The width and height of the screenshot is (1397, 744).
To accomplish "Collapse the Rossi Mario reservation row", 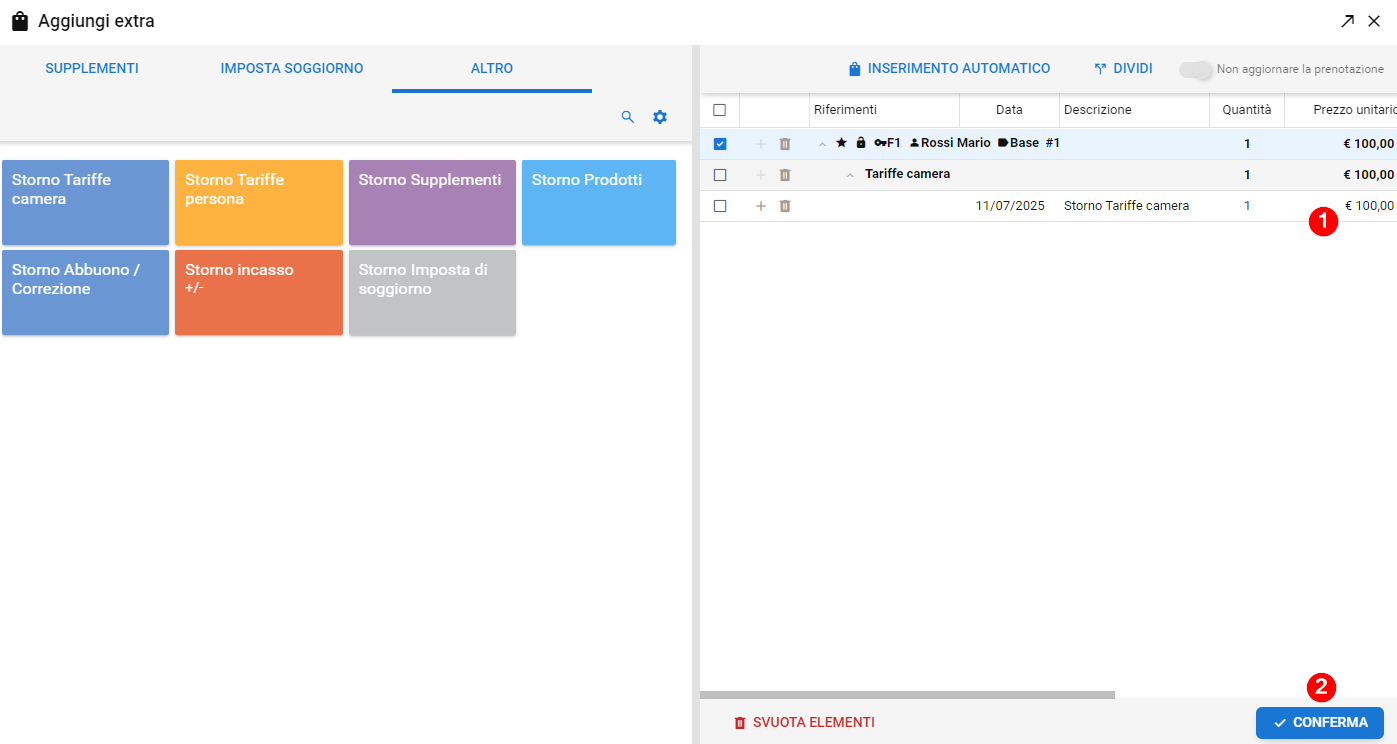I will (823, 144).
